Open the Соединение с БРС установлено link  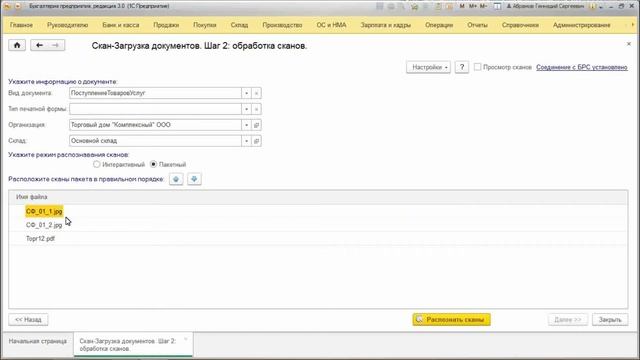coord(582,67)
